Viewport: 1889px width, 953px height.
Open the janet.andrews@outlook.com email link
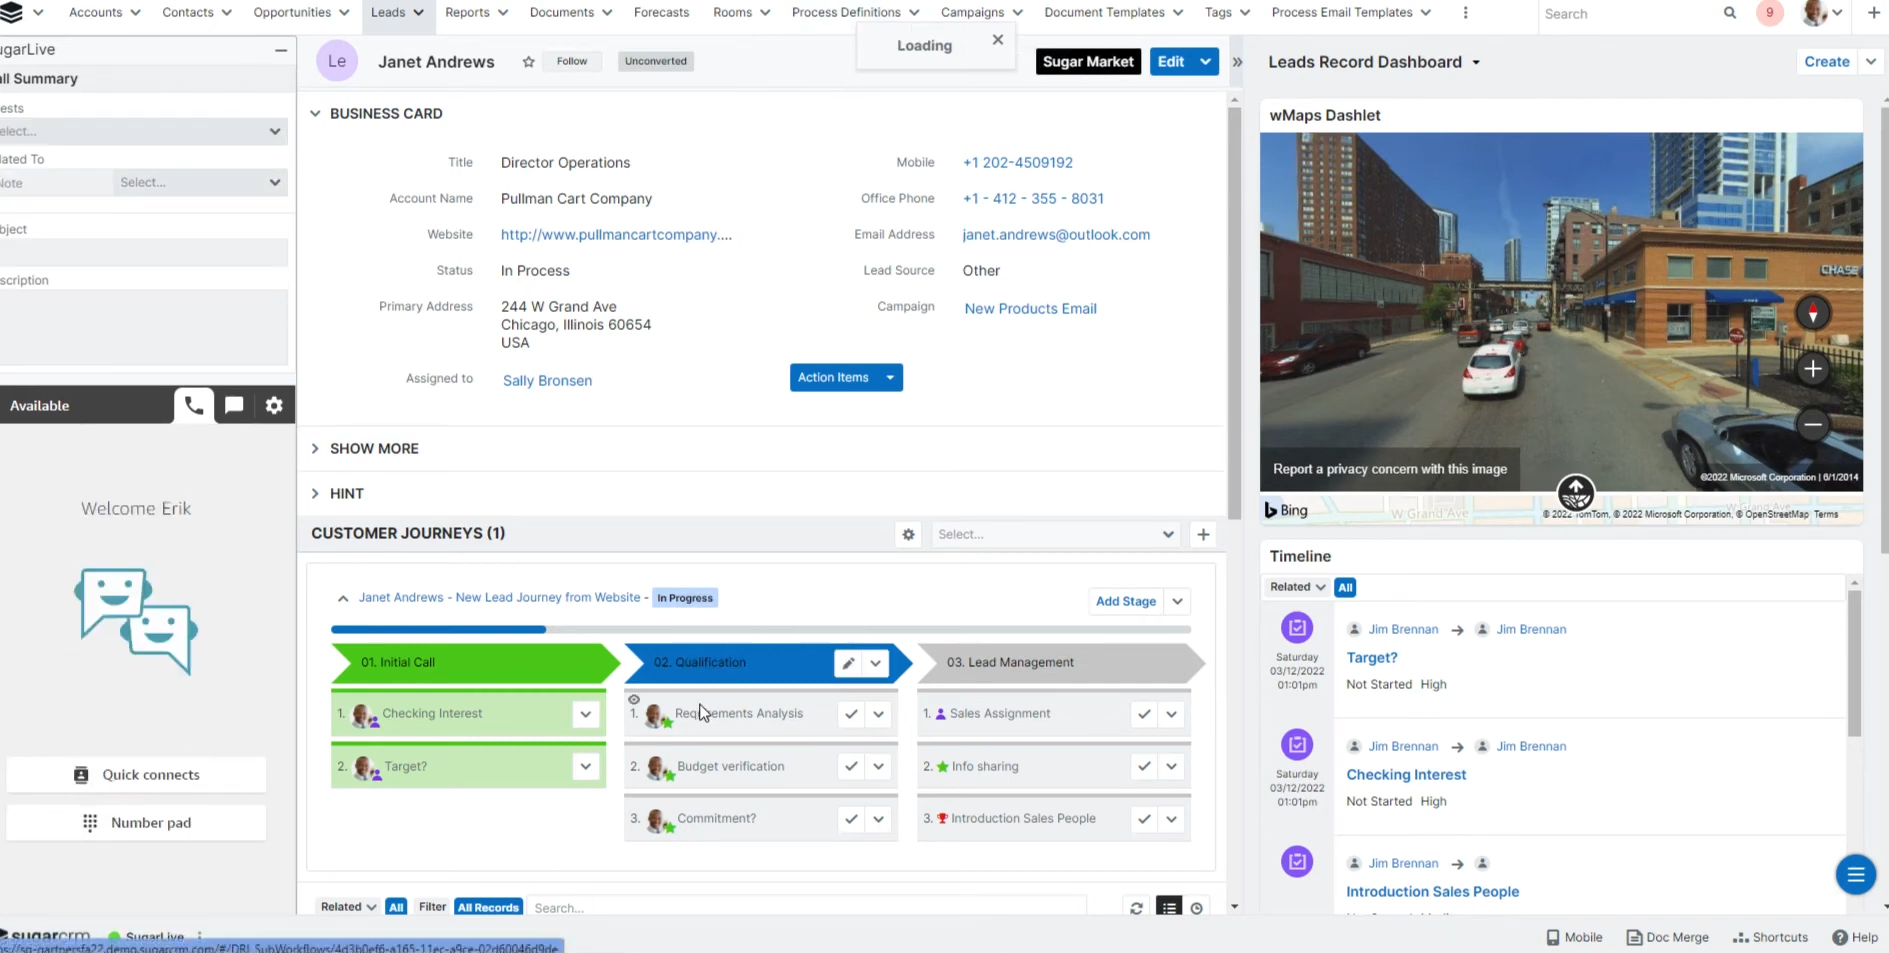[1056, 235]
